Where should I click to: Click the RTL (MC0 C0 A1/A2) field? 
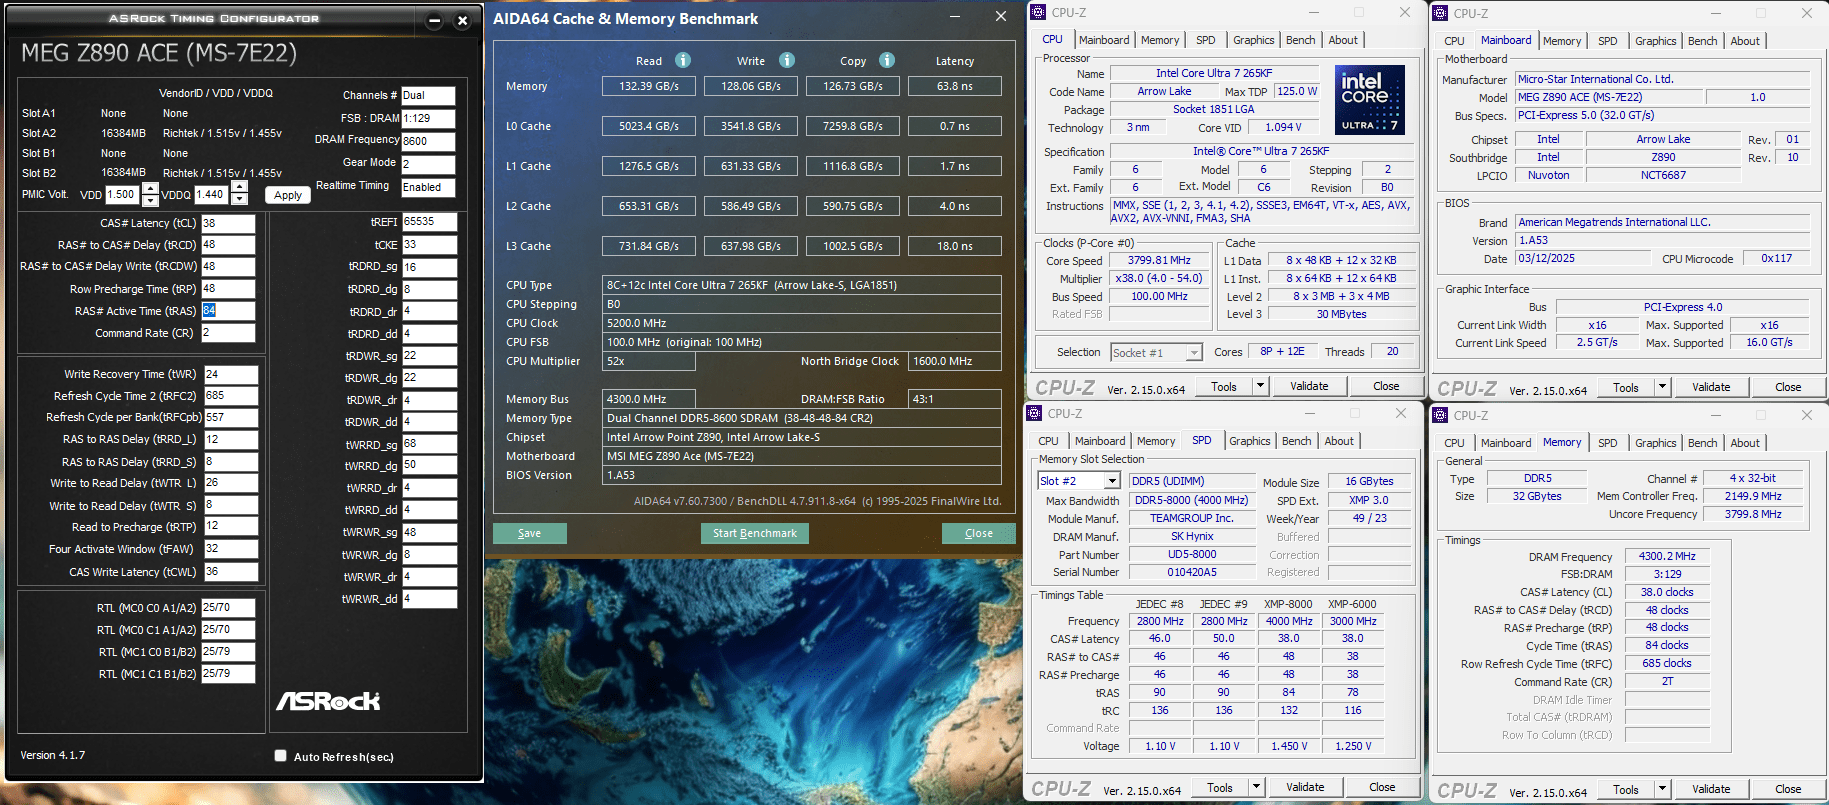click(228, 607)
